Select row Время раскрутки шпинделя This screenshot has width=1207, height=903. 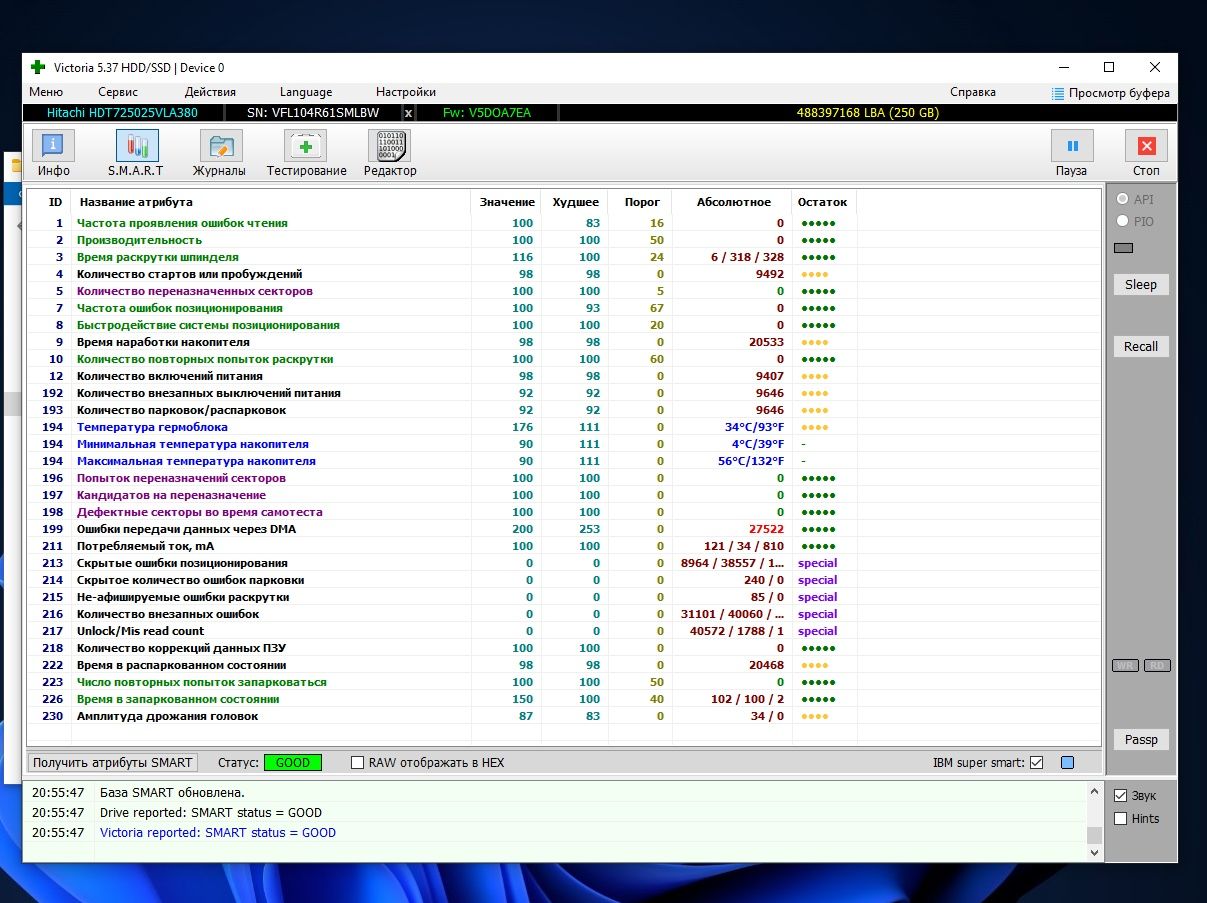442,257
